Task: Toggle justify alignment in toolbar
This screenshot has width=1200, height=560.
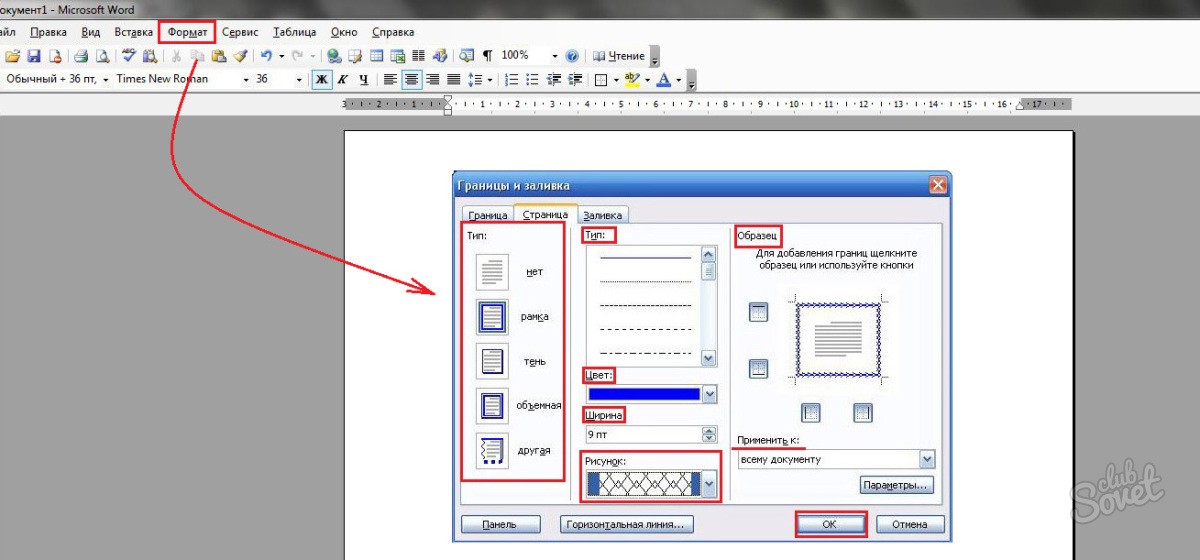Action: (453, 79)
